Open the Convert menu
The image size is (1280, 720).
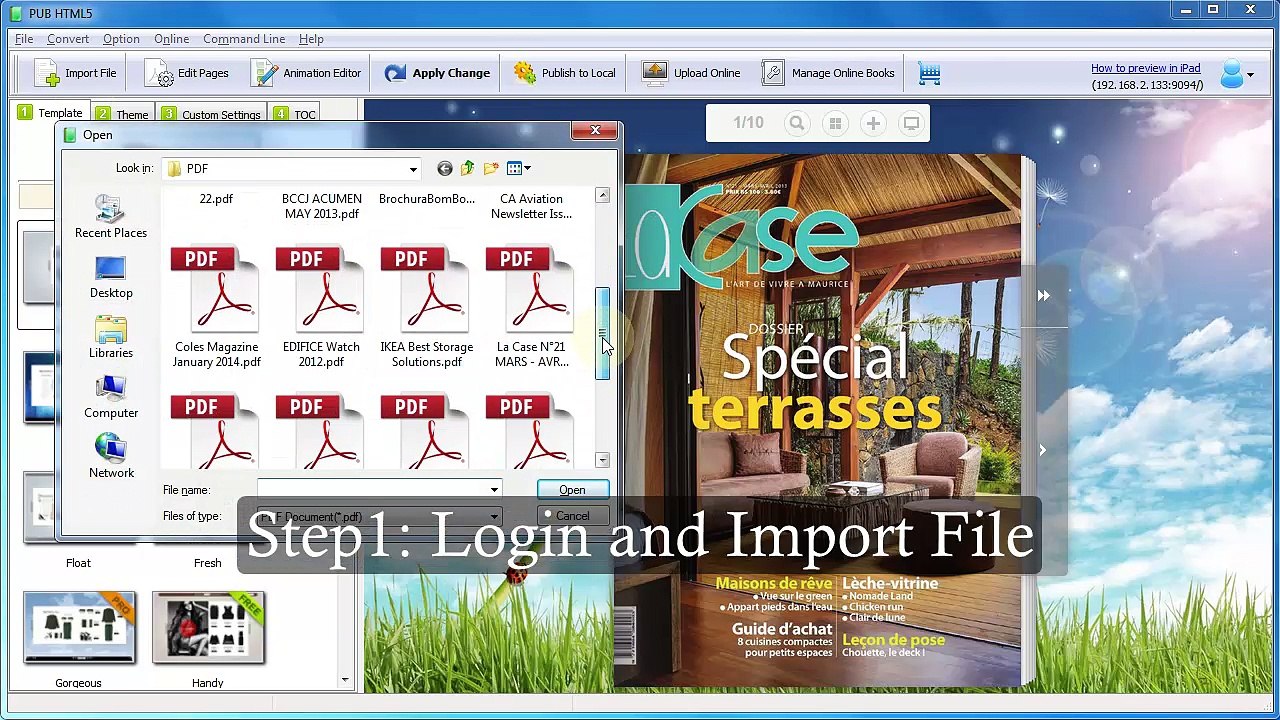pyautogui.click(x=68, y=39)
